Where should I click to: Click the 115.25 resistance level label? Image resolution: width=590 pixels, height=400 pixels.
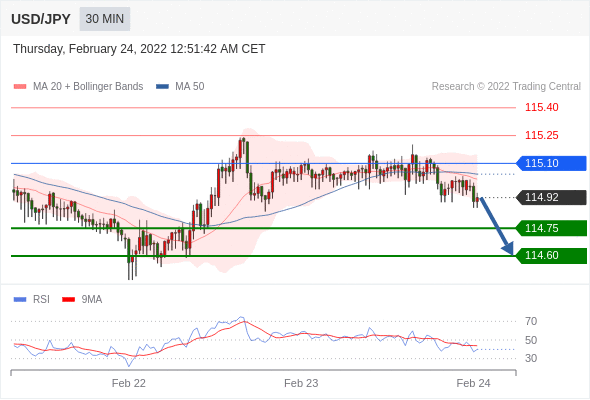[x=541, y=135]
